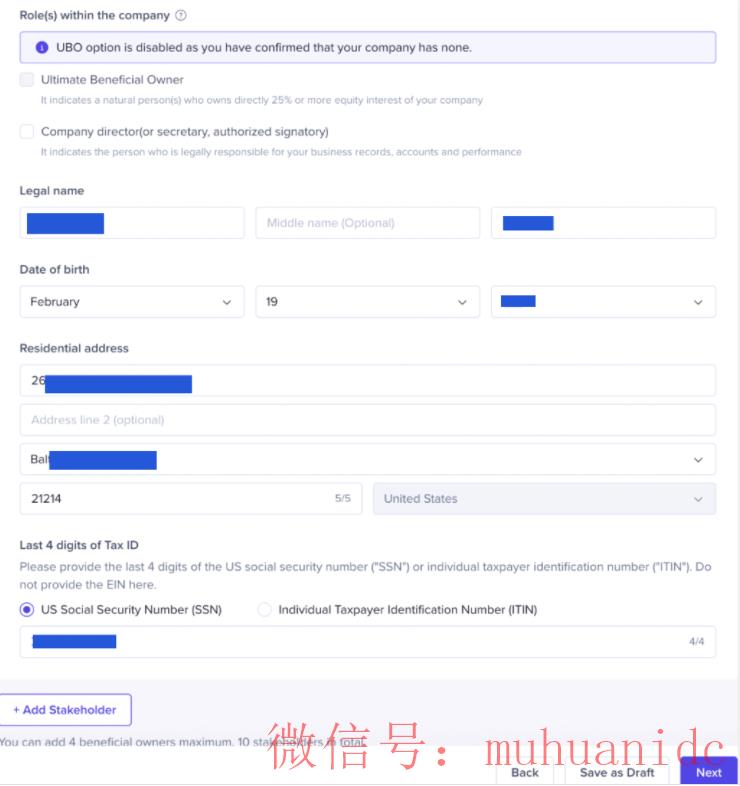Open the birth month dropdown showing February
The width and height of the screenshot is (740, 786).
tap(132, 302)
